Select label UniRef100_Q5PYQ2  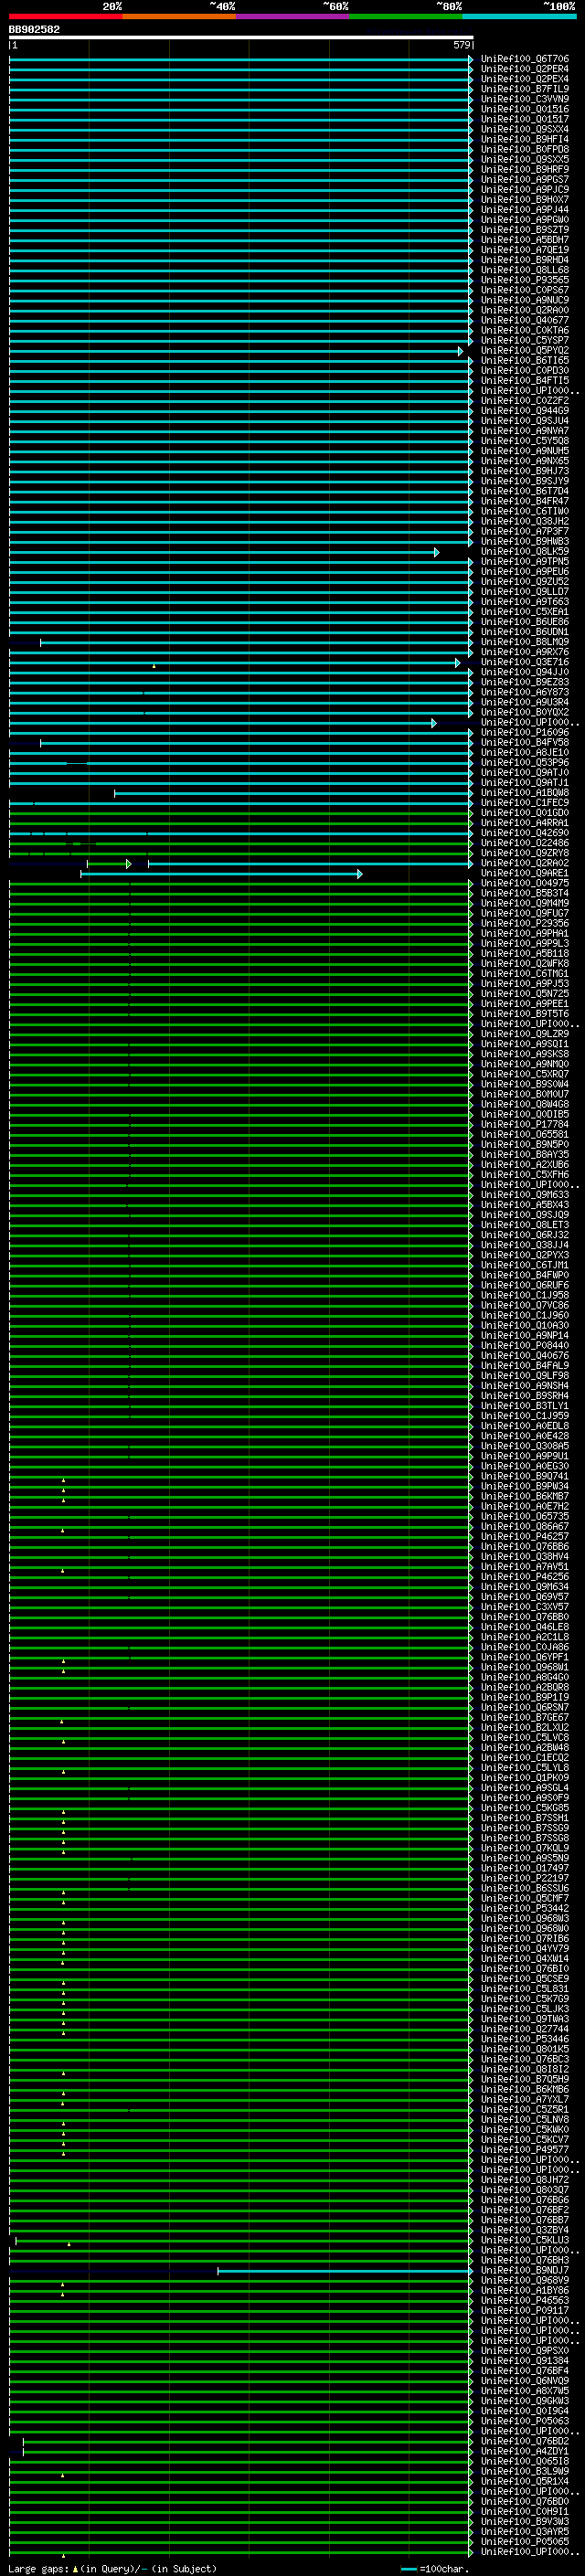525,350
